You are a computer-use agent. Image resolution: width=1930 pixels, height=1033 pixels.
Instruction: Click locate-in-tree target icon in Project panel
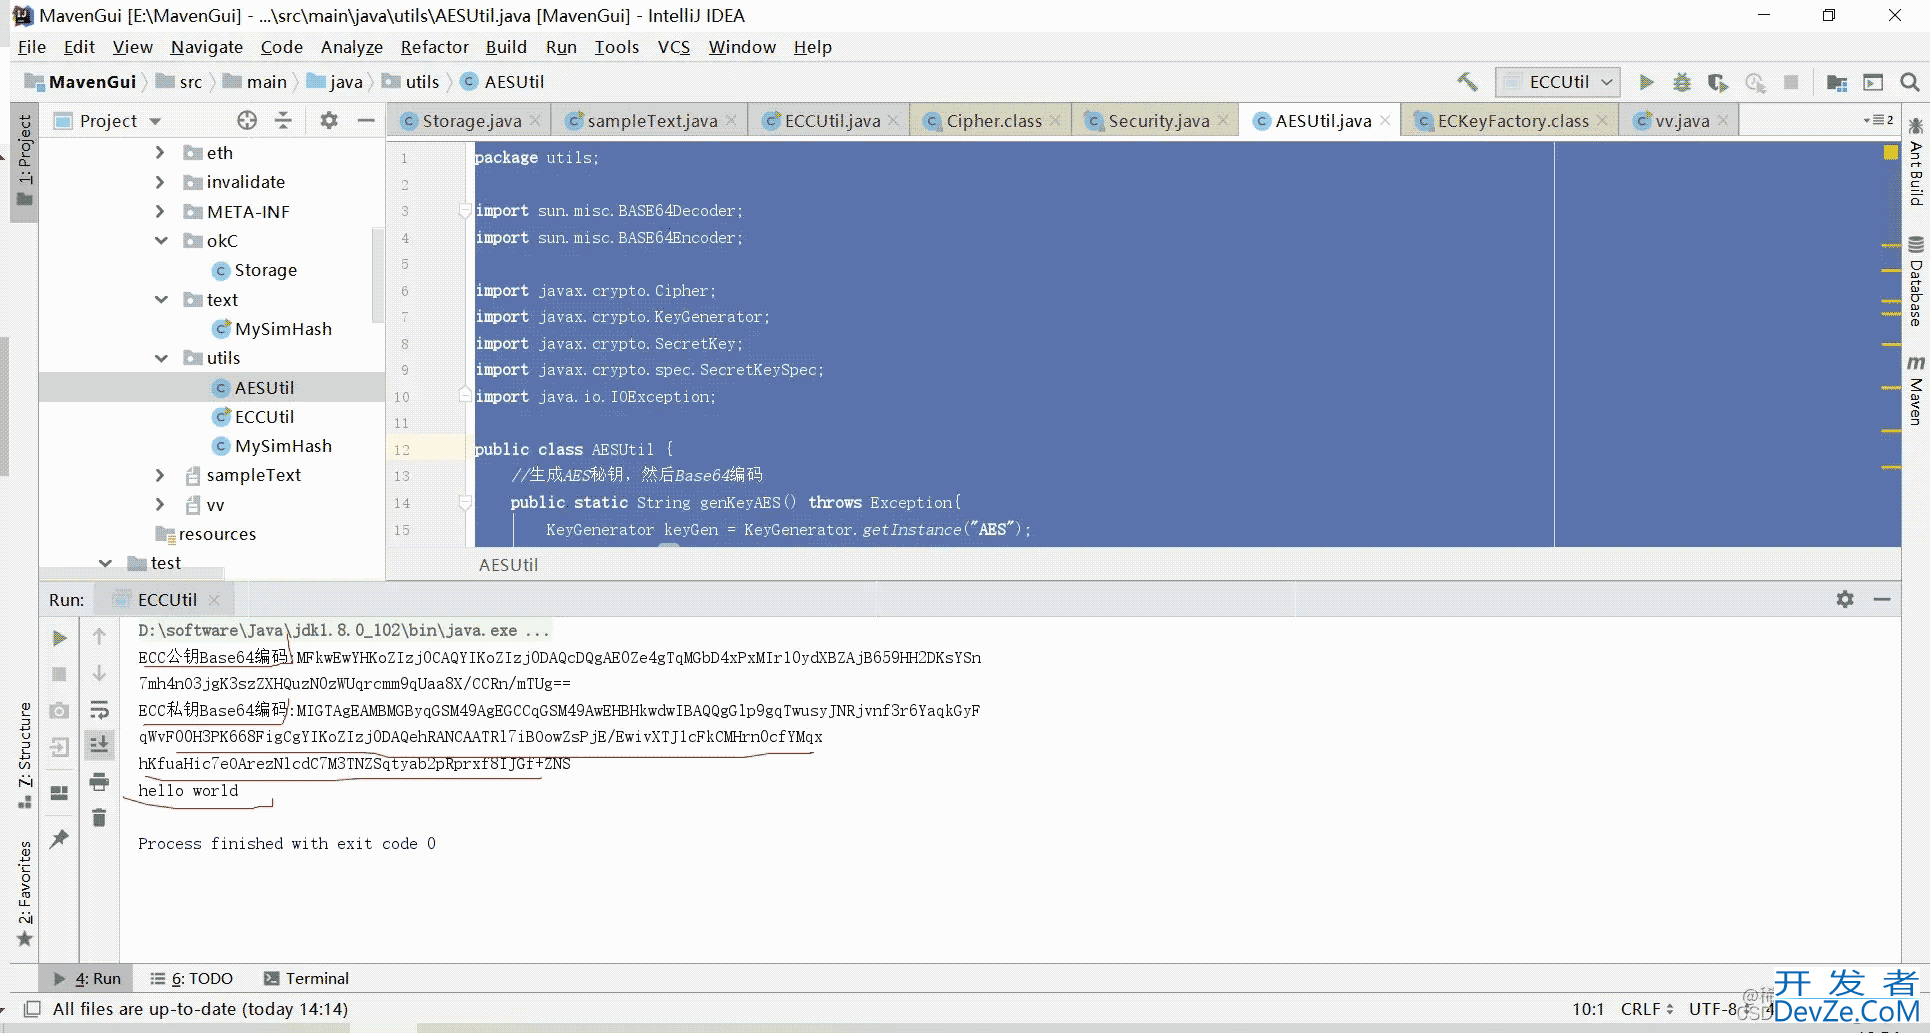pos(247,121)
